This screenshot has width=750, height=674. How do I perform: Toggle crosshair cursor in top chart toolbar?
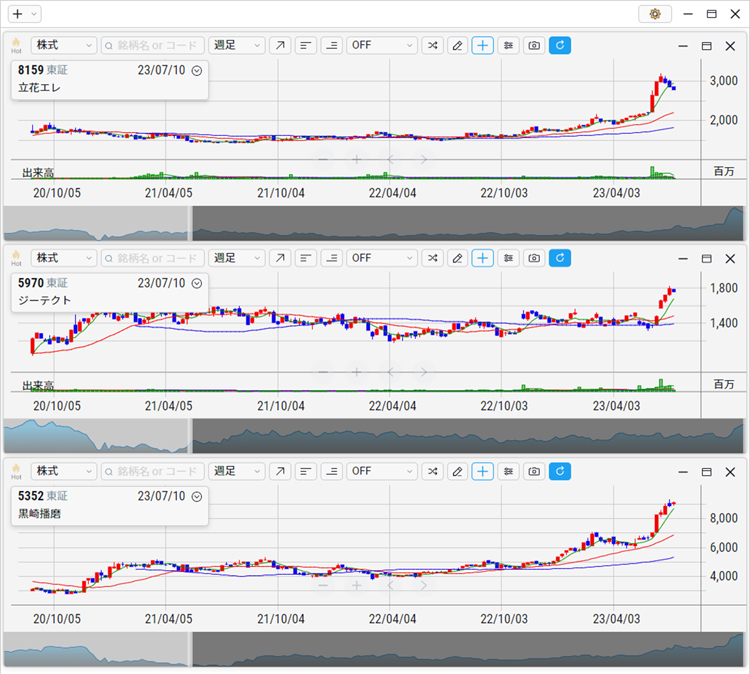click(x=483, y=46)
